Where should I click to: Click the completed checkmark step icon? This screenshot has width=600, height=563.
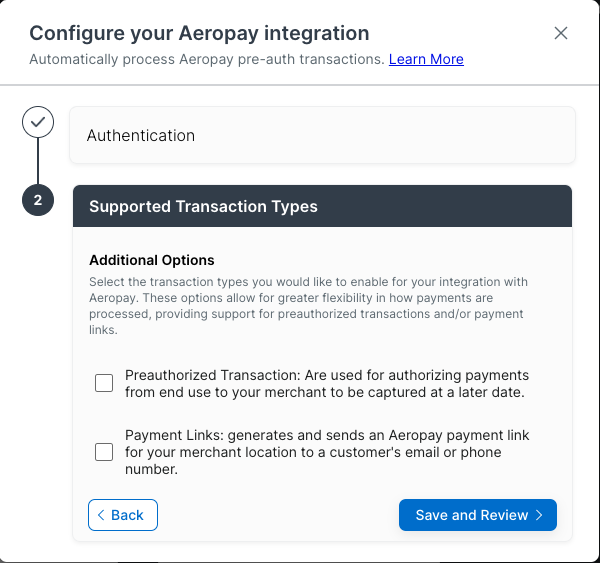(x=38, y=122)
